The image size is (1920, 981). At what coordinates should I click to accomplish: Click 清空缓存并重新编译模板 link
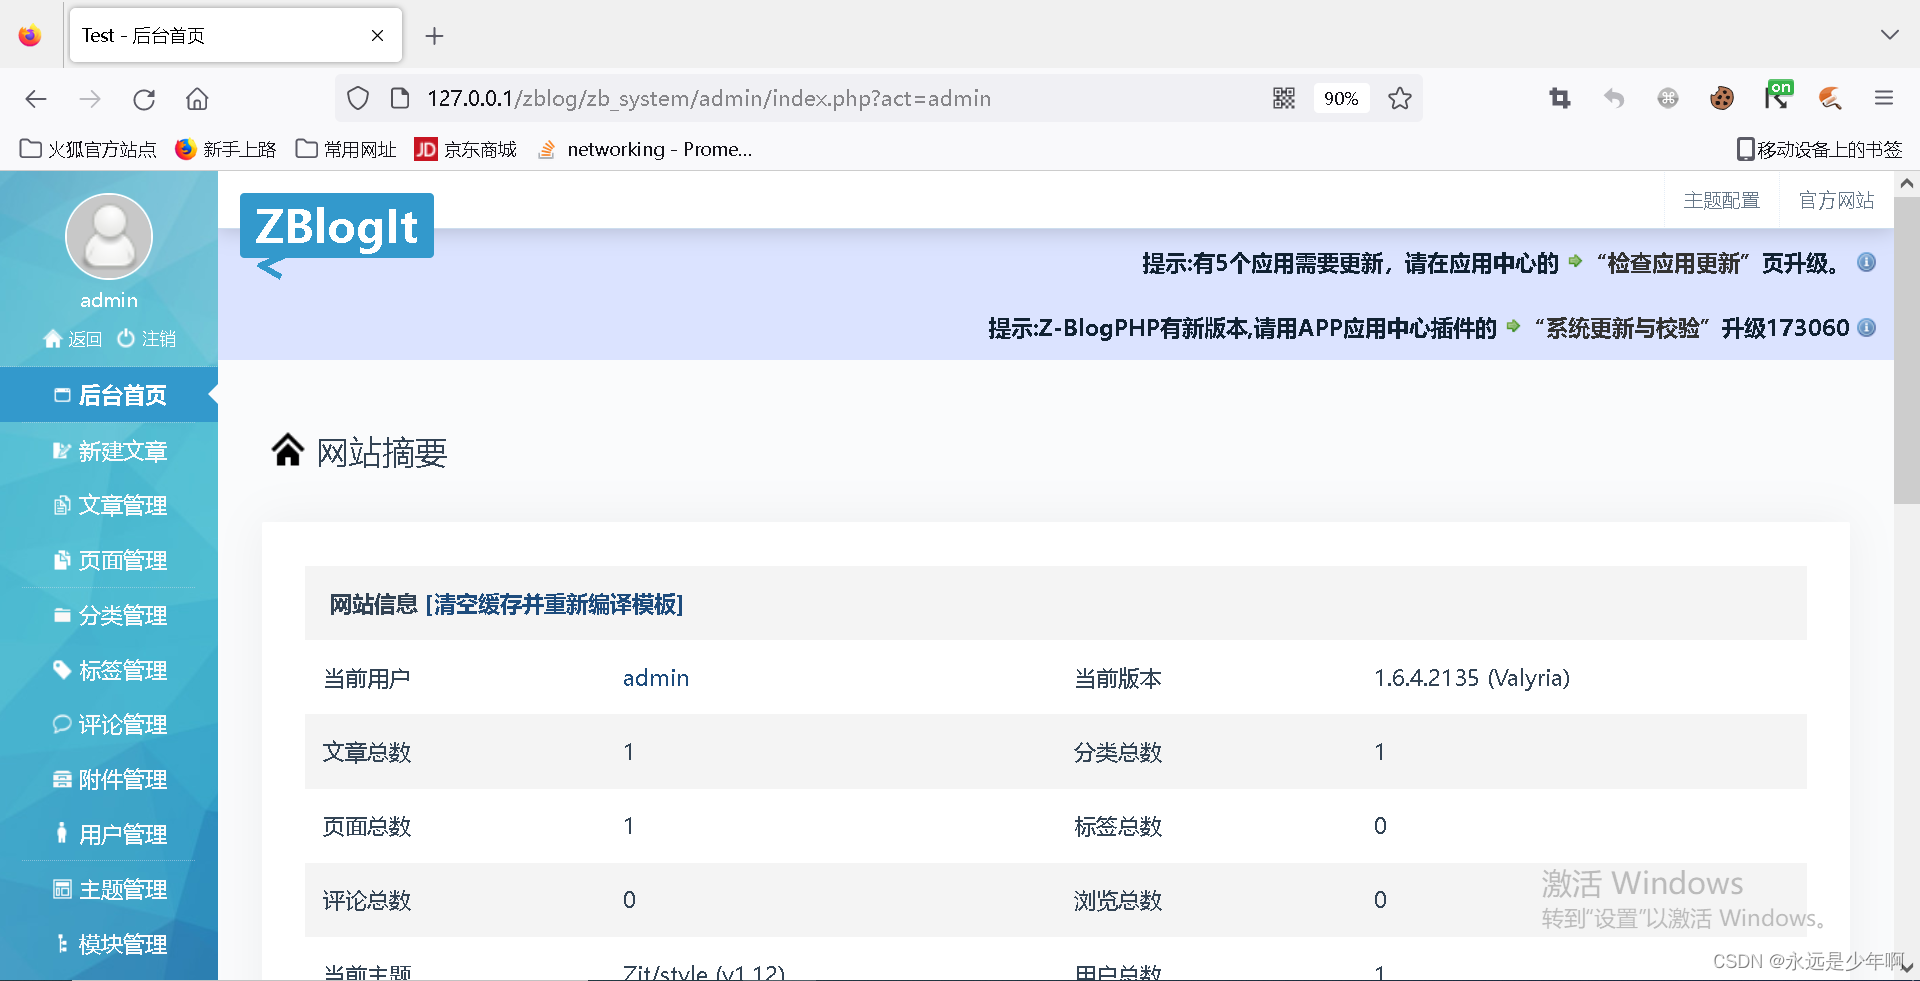pyautogui.click(x=554, y=604)
